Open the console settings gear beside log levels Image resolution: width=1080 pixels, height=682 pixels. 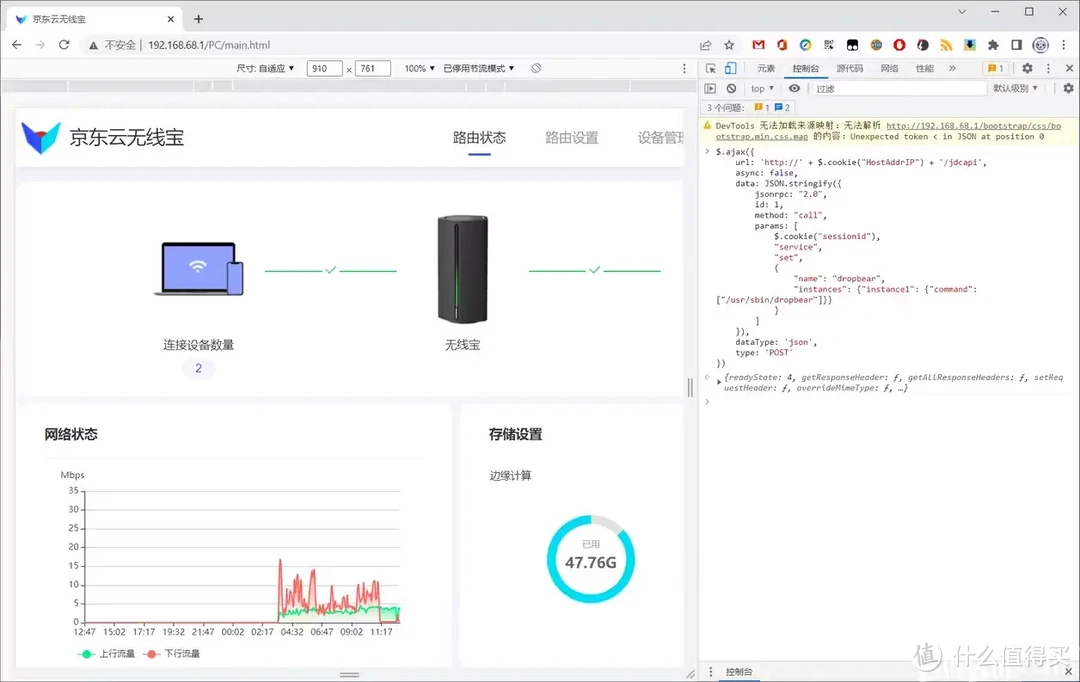(1067, 89)
